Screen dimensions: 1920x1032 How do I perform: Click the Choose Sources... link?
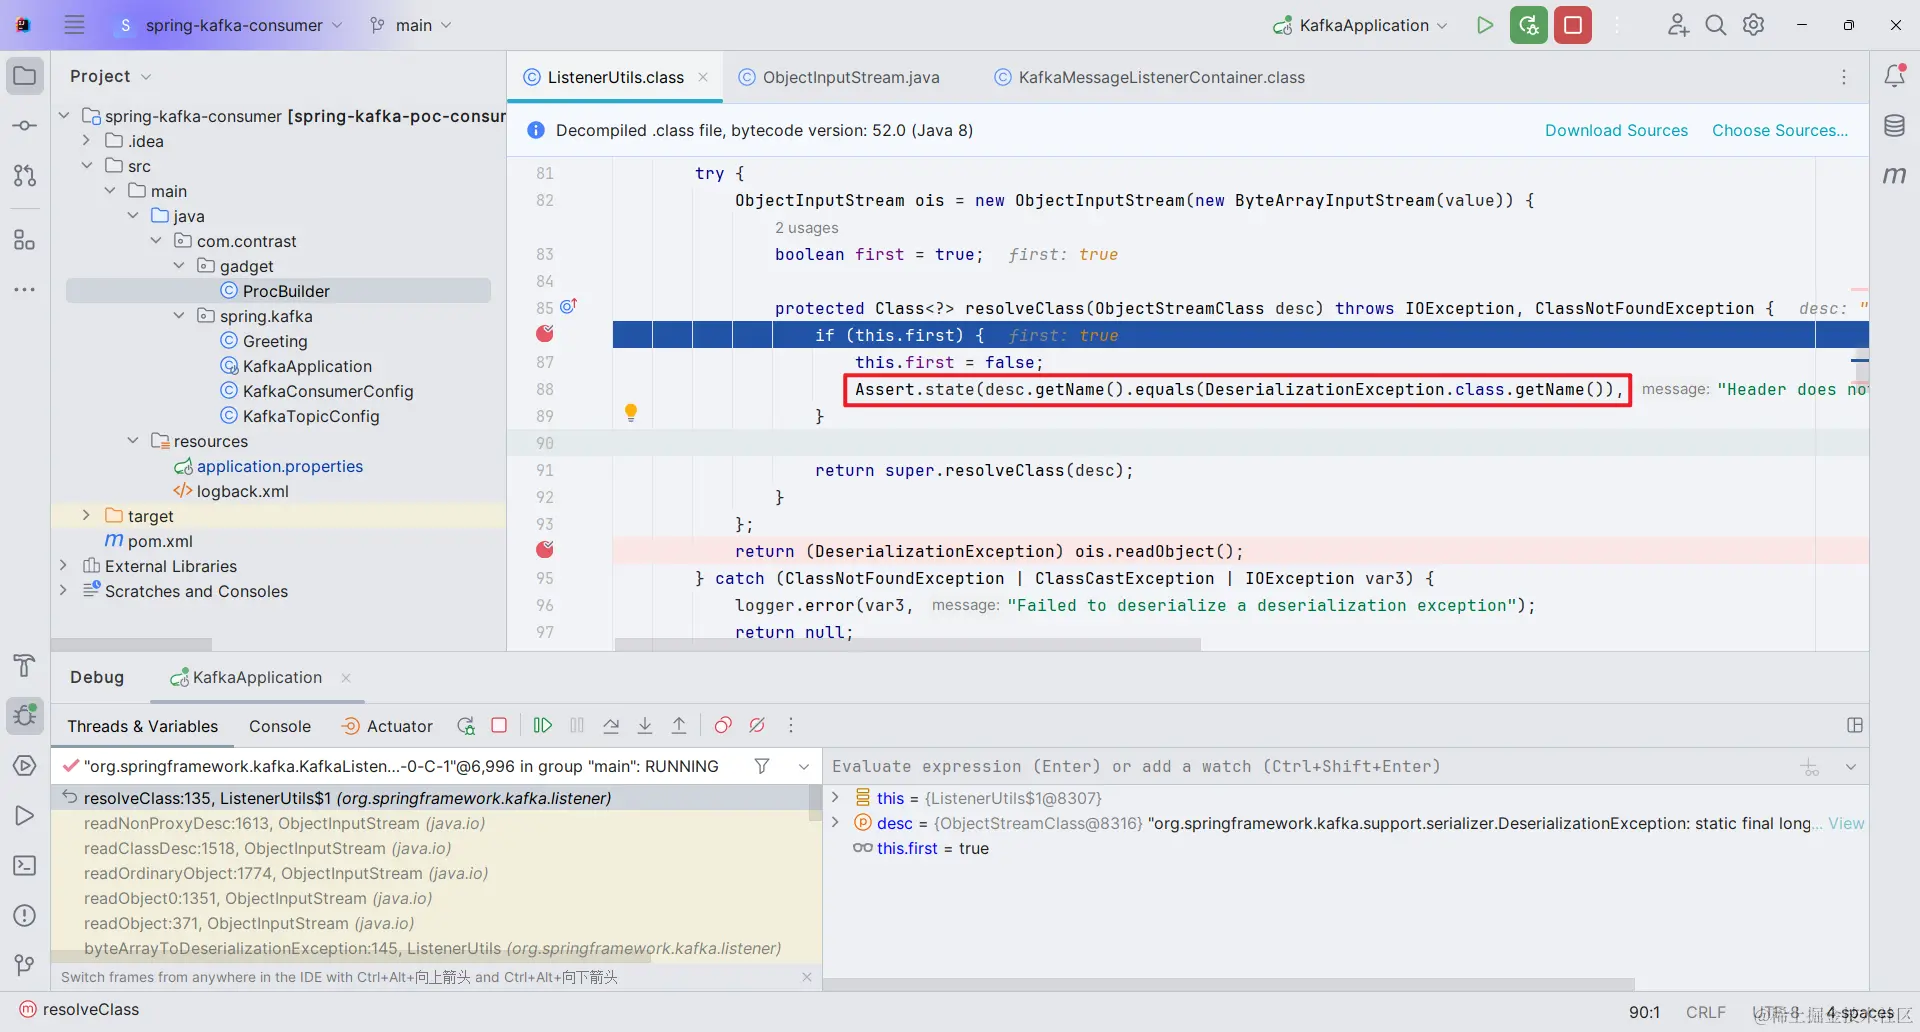pos(1780,130)
